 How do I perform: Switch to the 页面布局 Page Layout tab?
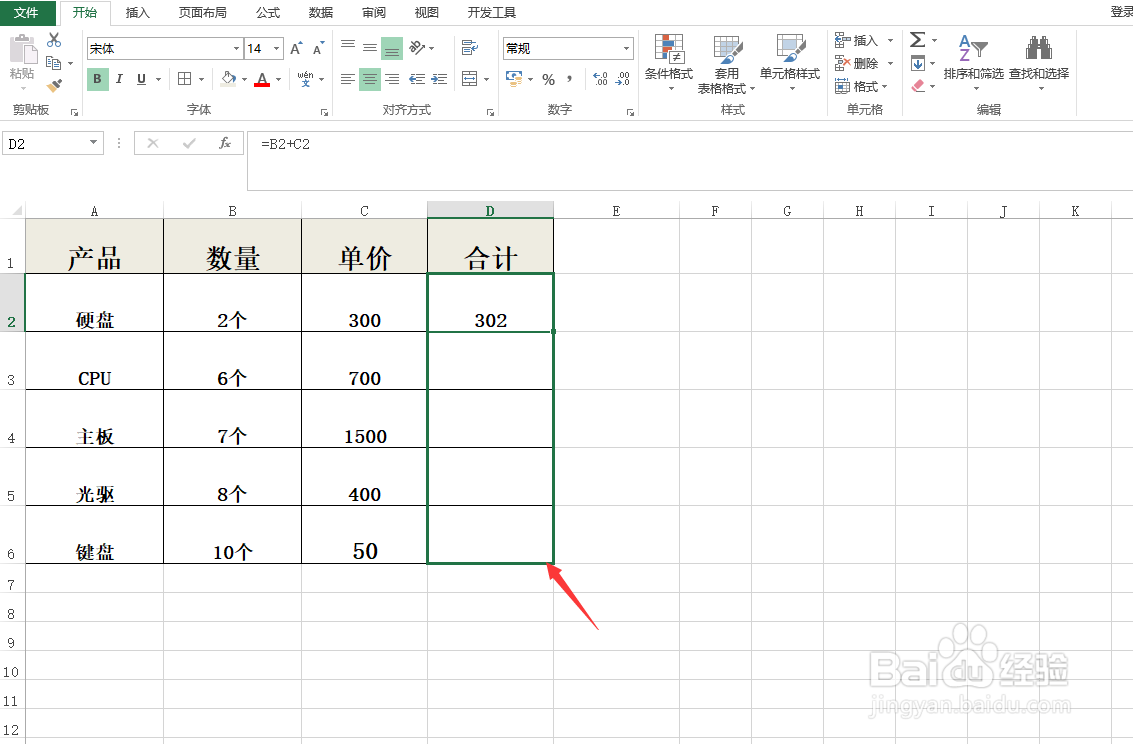click(202, 12)
